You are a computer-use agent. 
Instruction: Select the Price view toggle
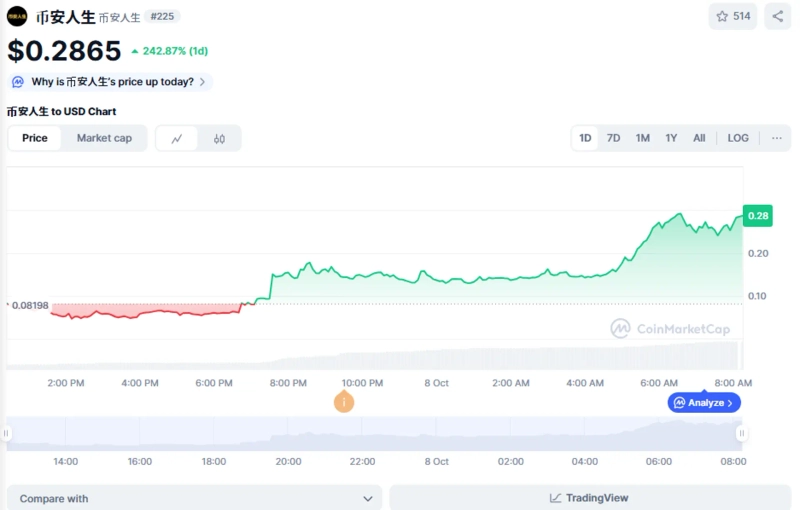(x=35, y=138)
